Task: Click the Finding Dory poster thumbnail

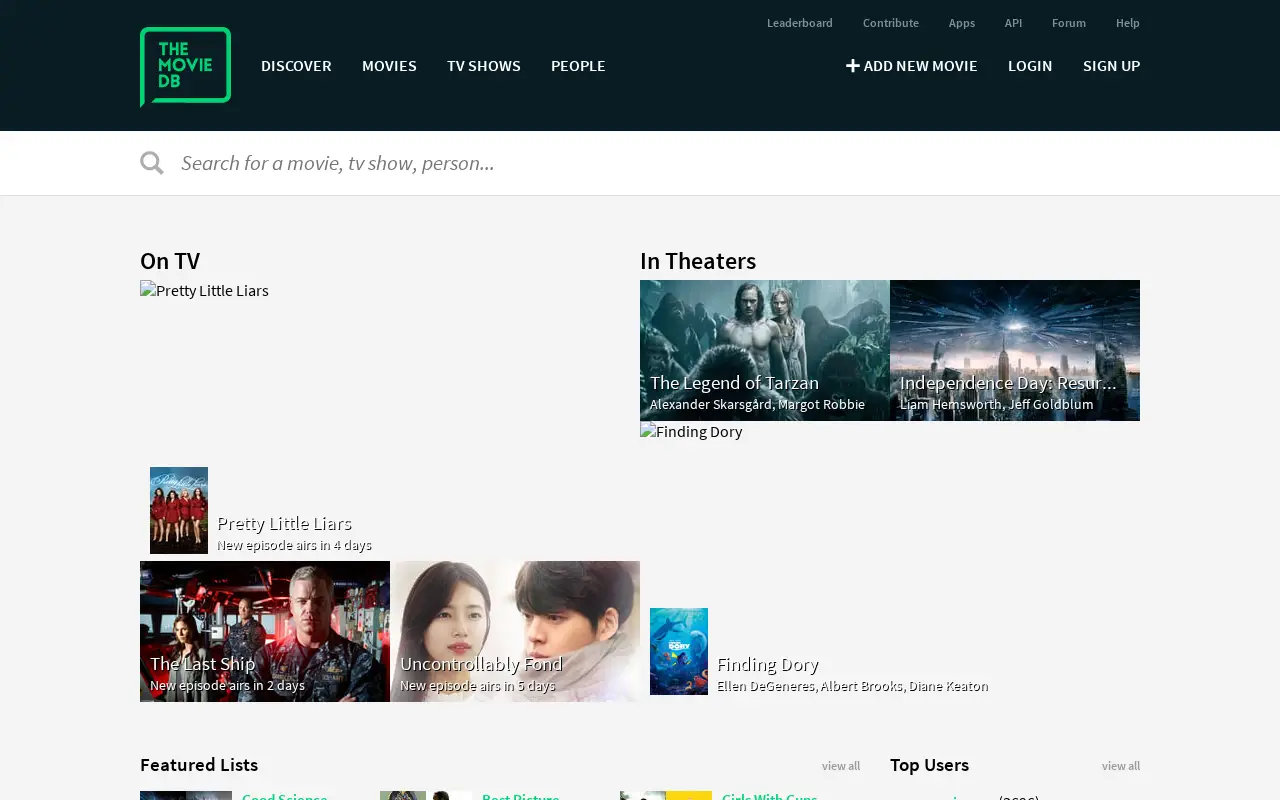Action: [x=679, y=651]
